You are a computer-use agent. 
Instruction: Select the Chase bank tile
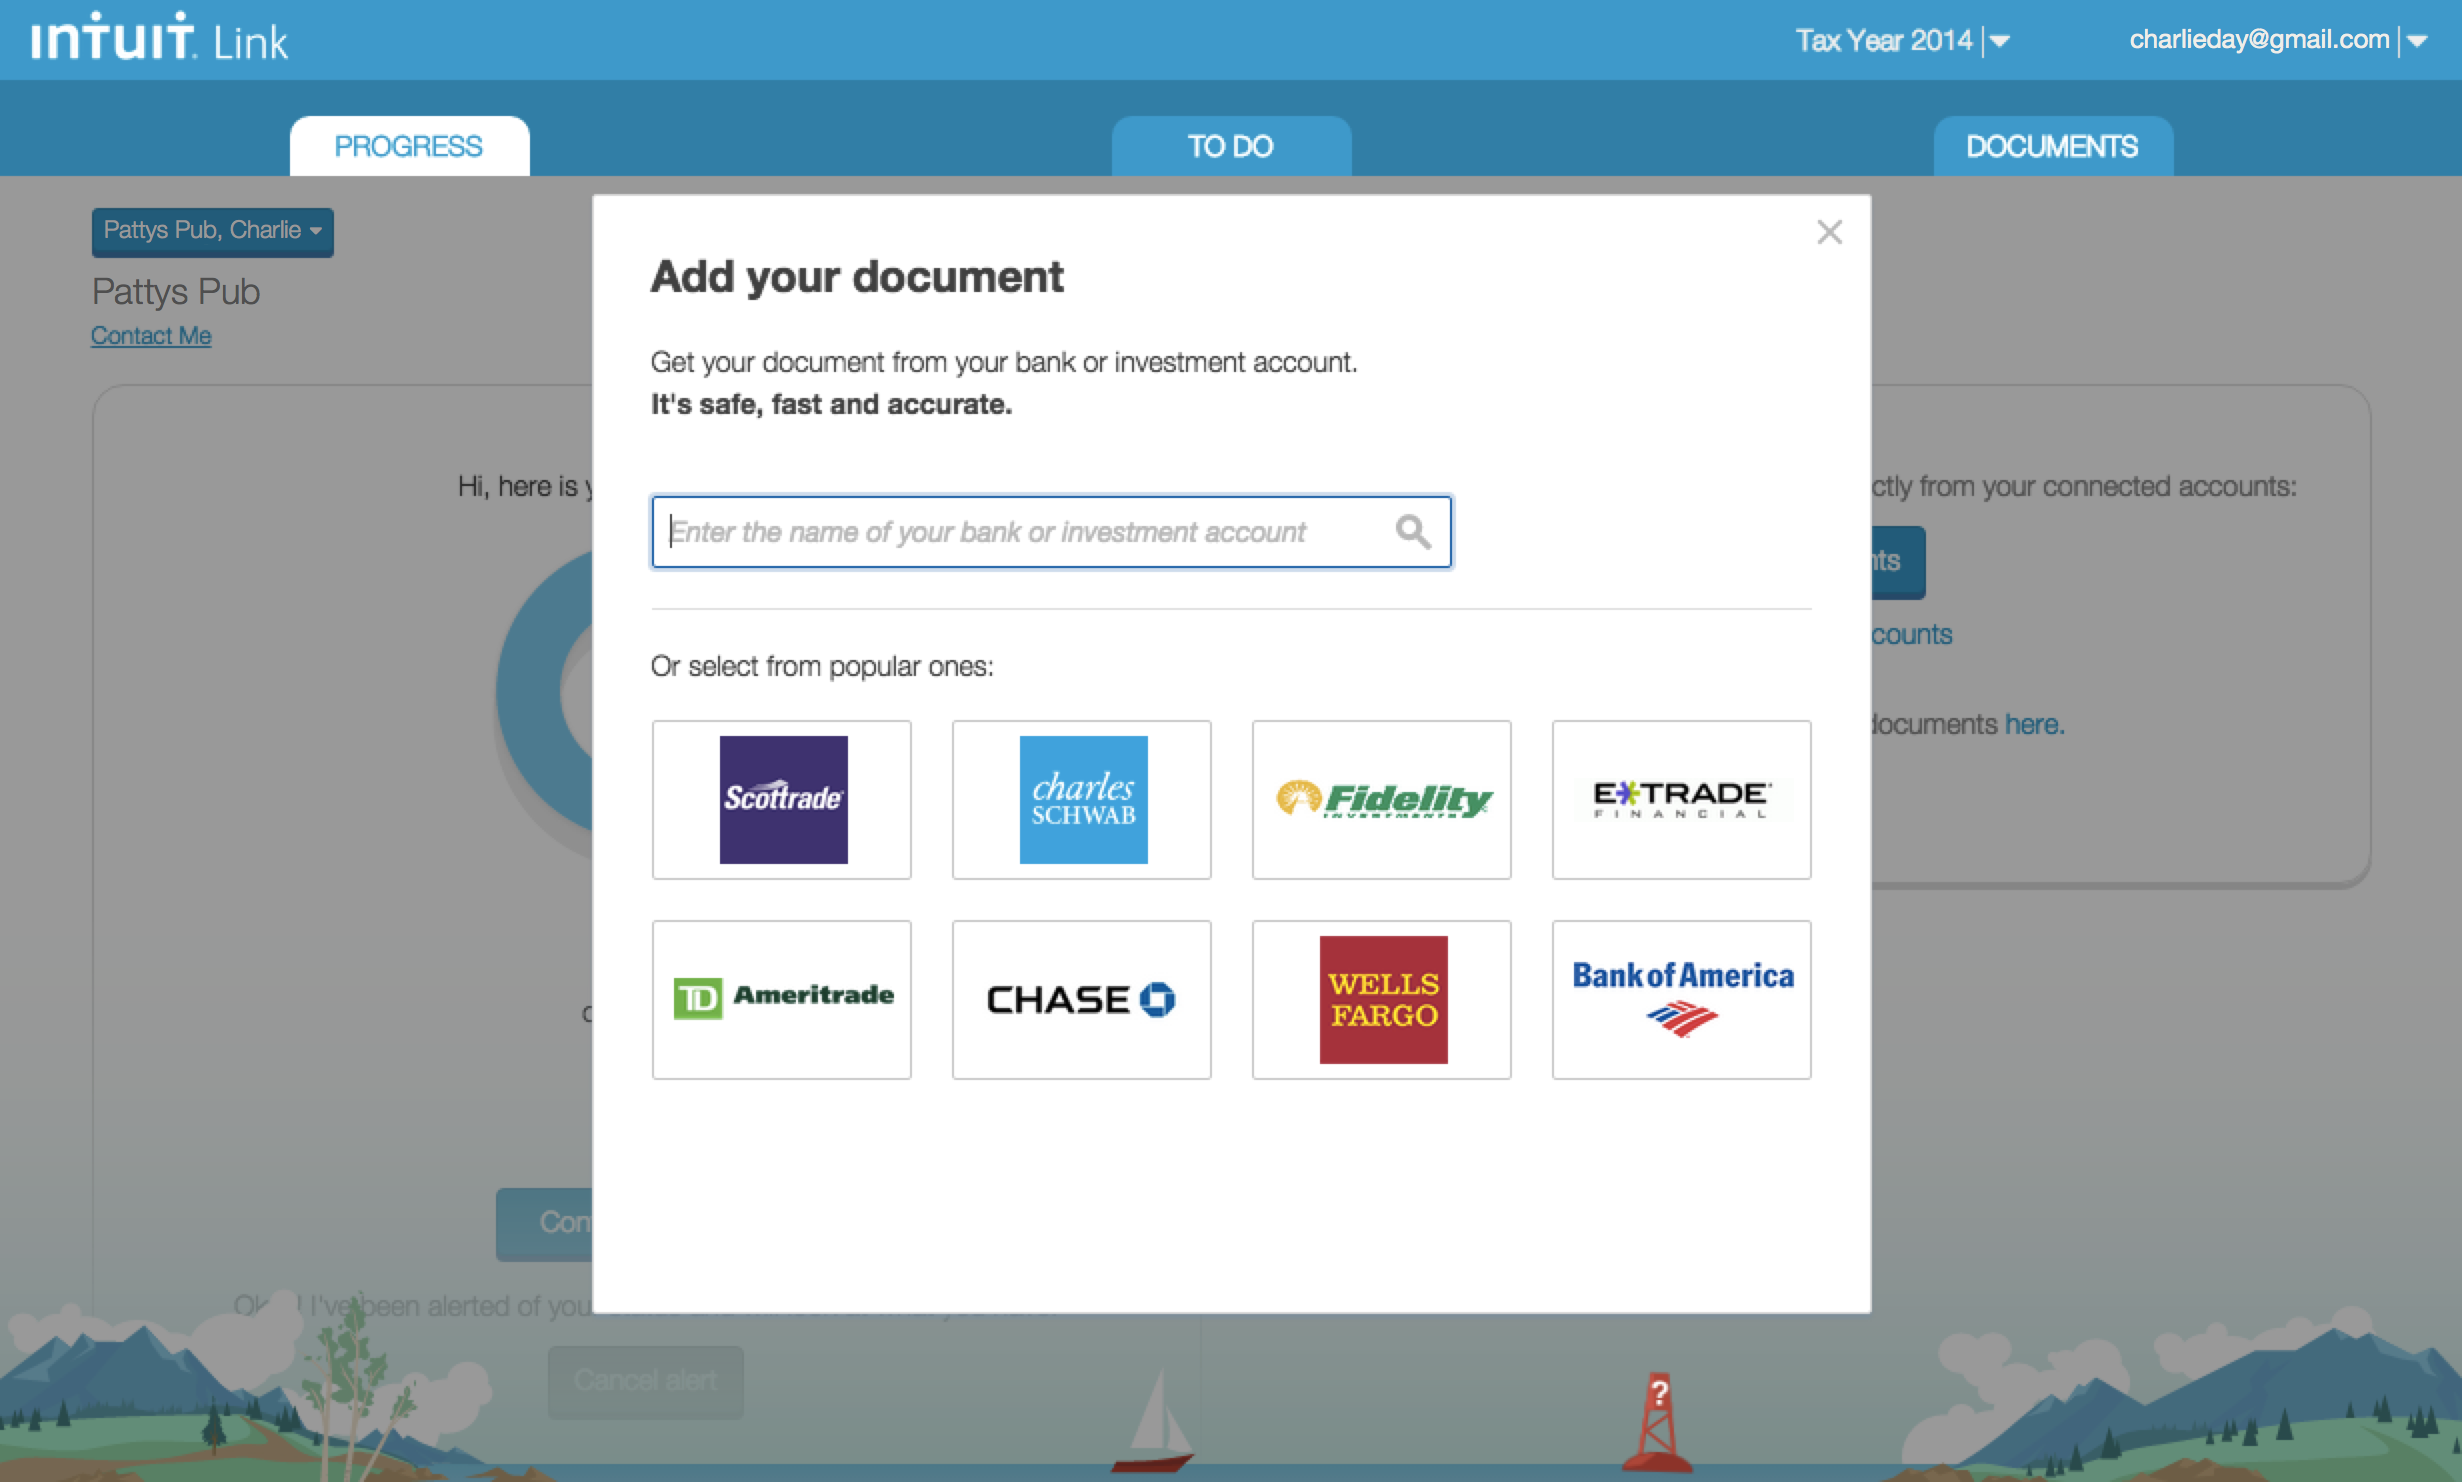1081,1000
